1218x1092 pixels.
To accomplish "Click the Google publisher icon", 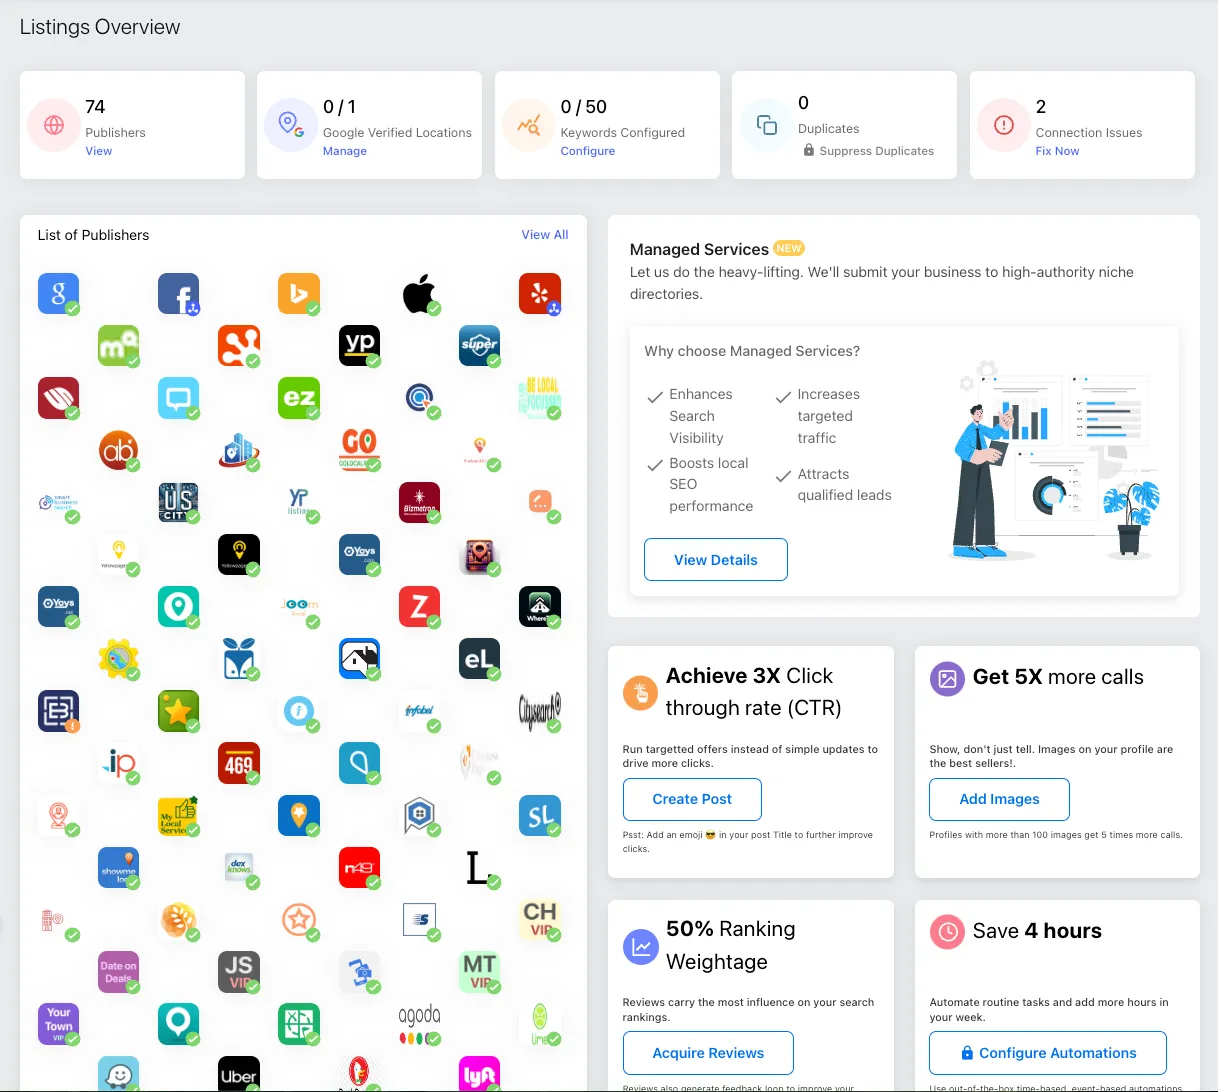I will (x=58, y=293).
